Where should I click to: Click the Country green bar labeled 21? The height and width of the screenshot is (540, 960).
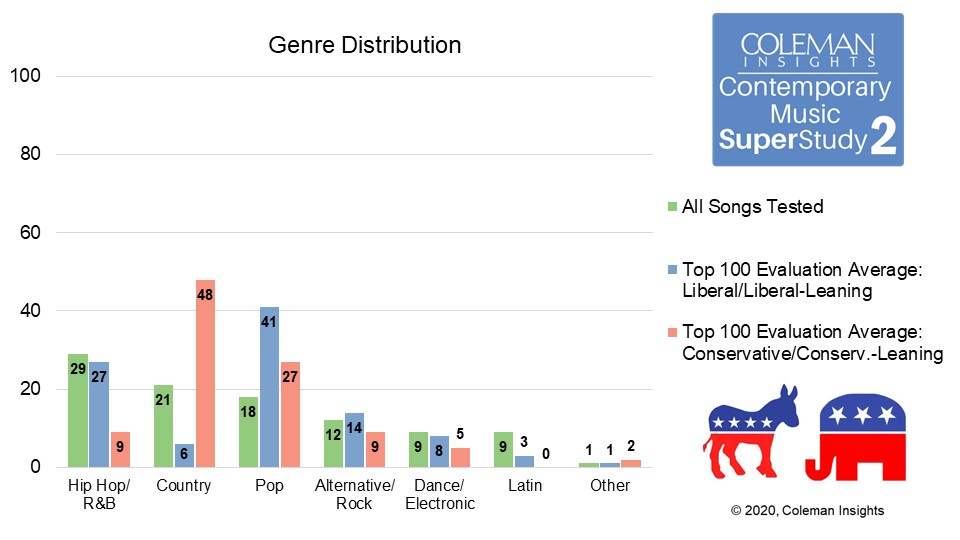pyautogui.click(x=163, y=426)
